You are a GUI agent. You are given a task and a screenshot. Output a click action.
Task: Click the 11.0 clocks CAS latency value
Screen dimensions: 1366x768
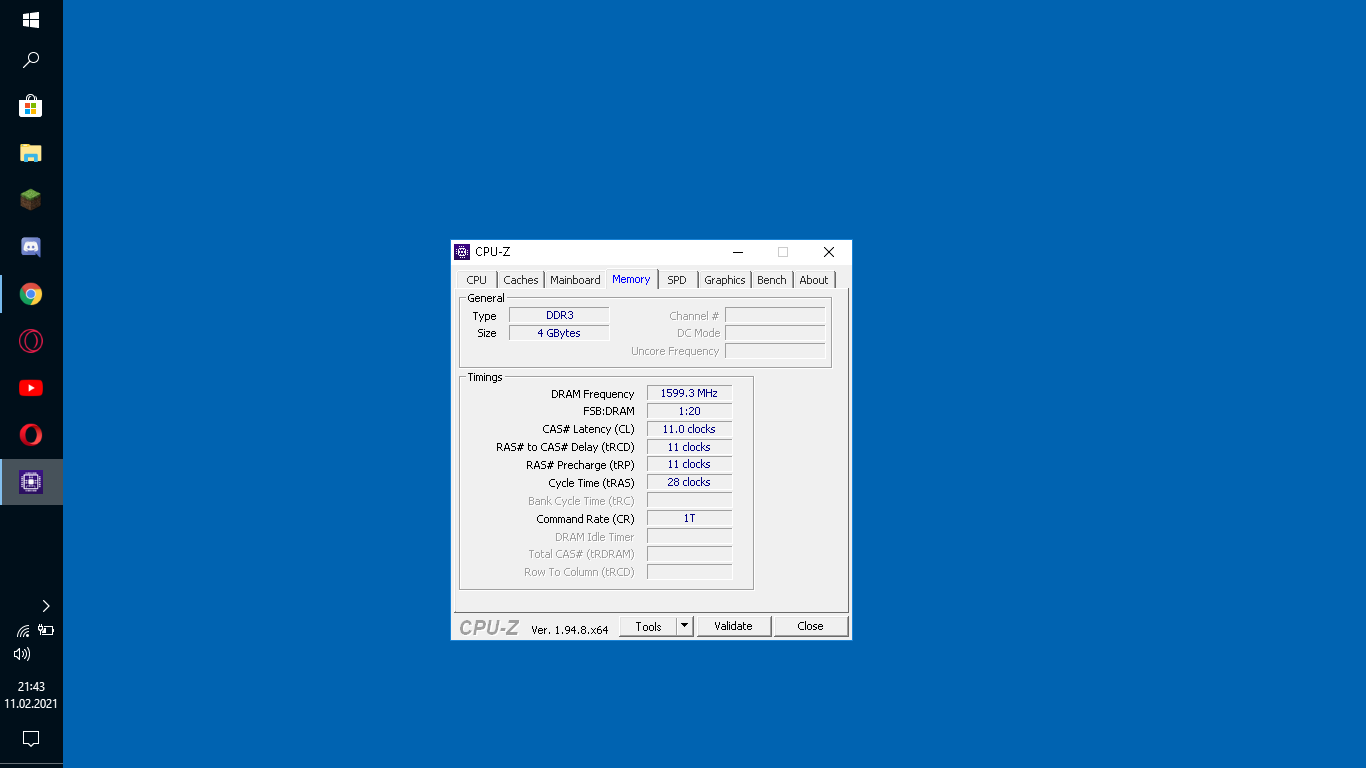click(x=689, y=429)
